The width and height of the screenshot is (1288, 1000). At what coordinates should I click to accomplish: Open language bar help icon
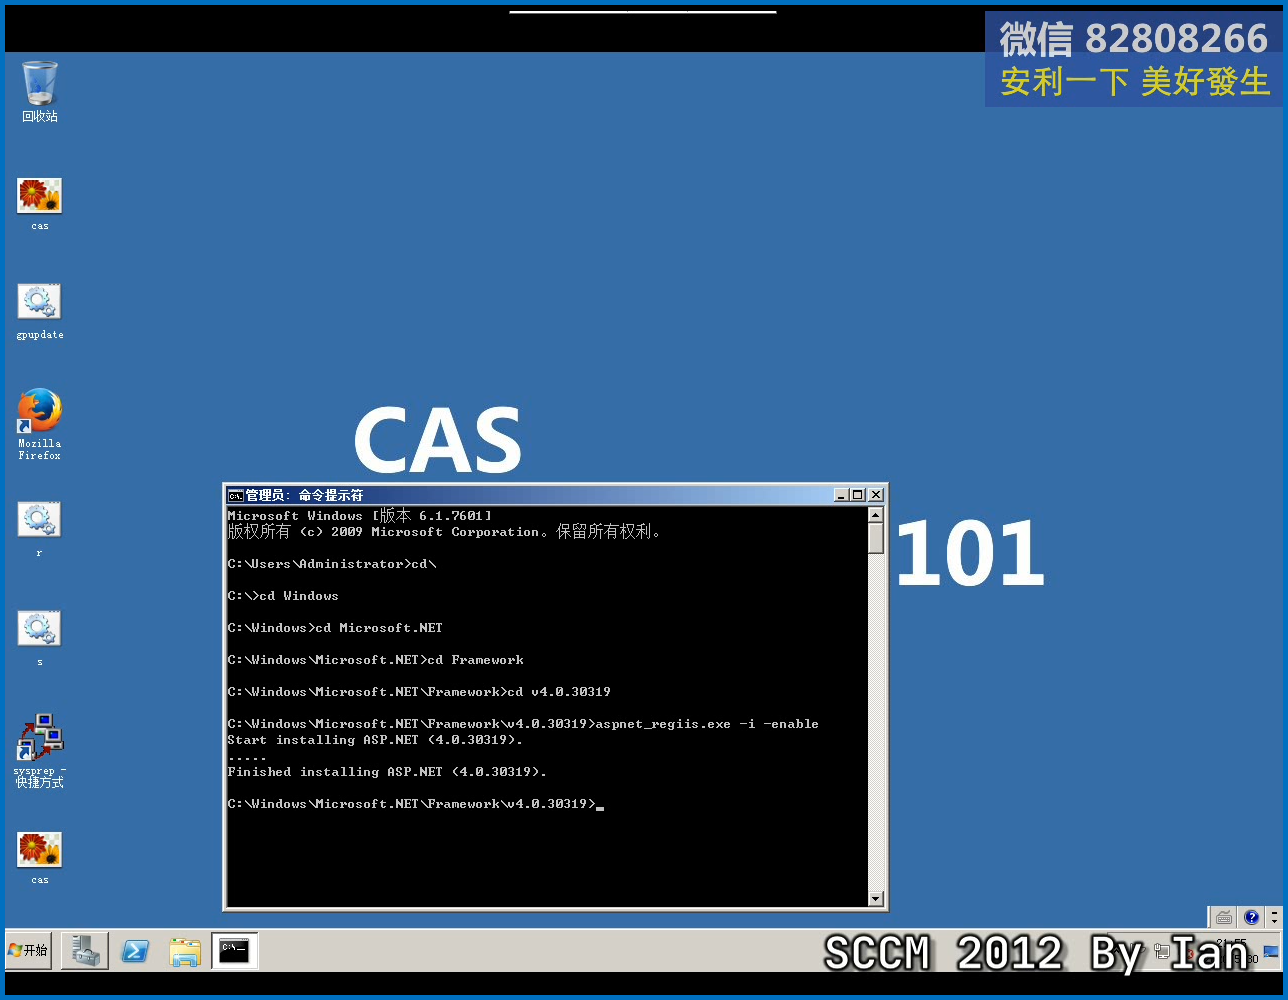coord(1252,917)
